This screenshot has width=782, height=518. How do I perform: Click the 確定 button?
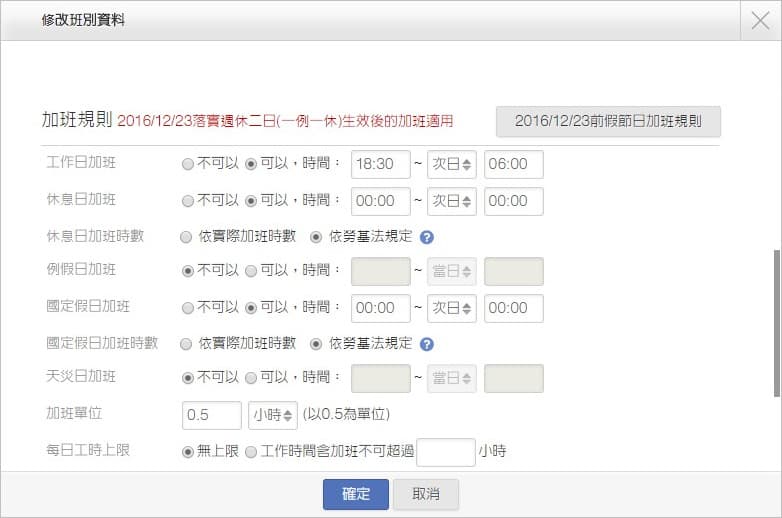tap(356, 495)
